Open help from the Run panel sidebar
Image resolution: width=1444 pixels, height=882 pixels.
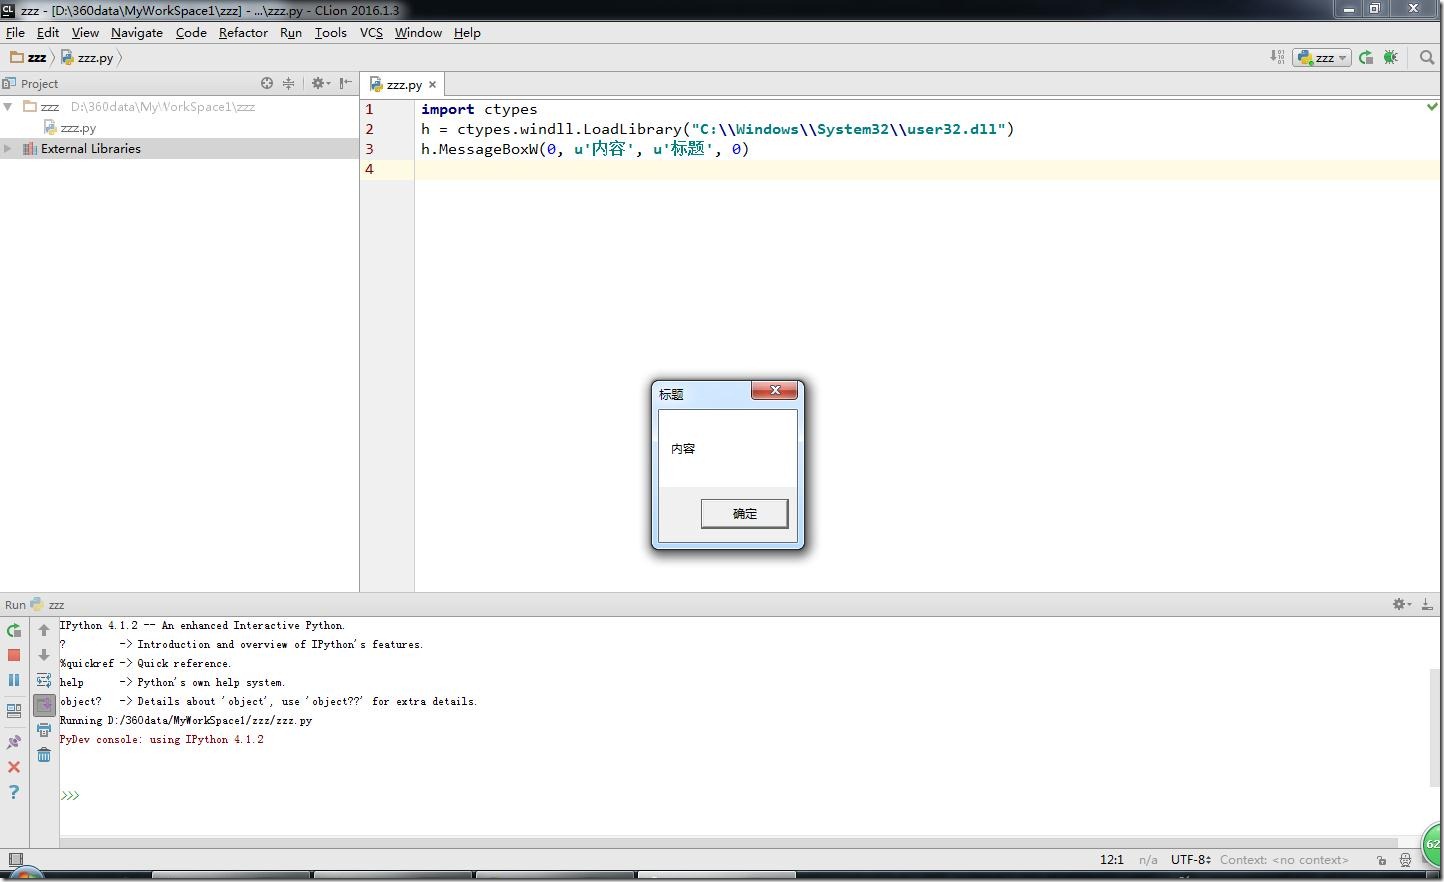[14, 792]
